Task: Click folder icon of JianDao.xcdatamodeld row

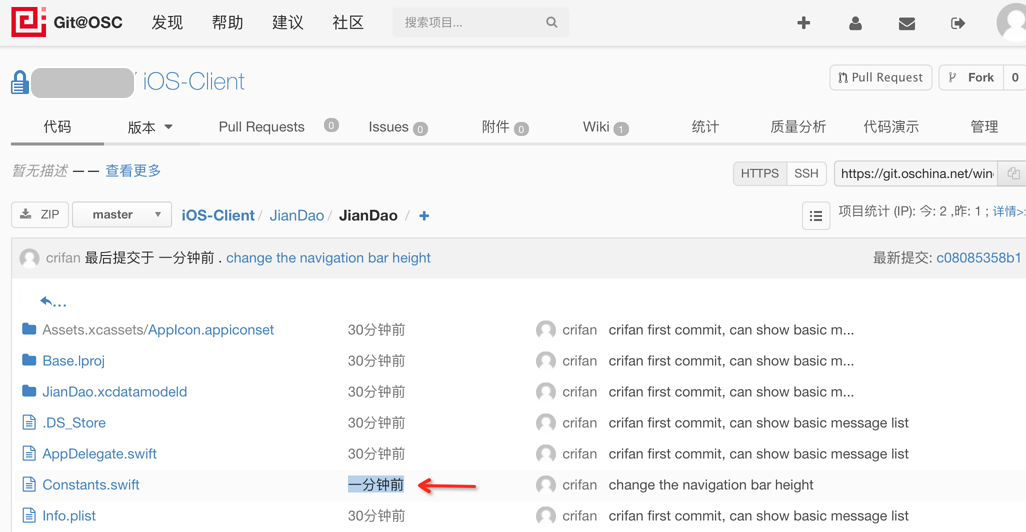Action: (x=29, y=391)
